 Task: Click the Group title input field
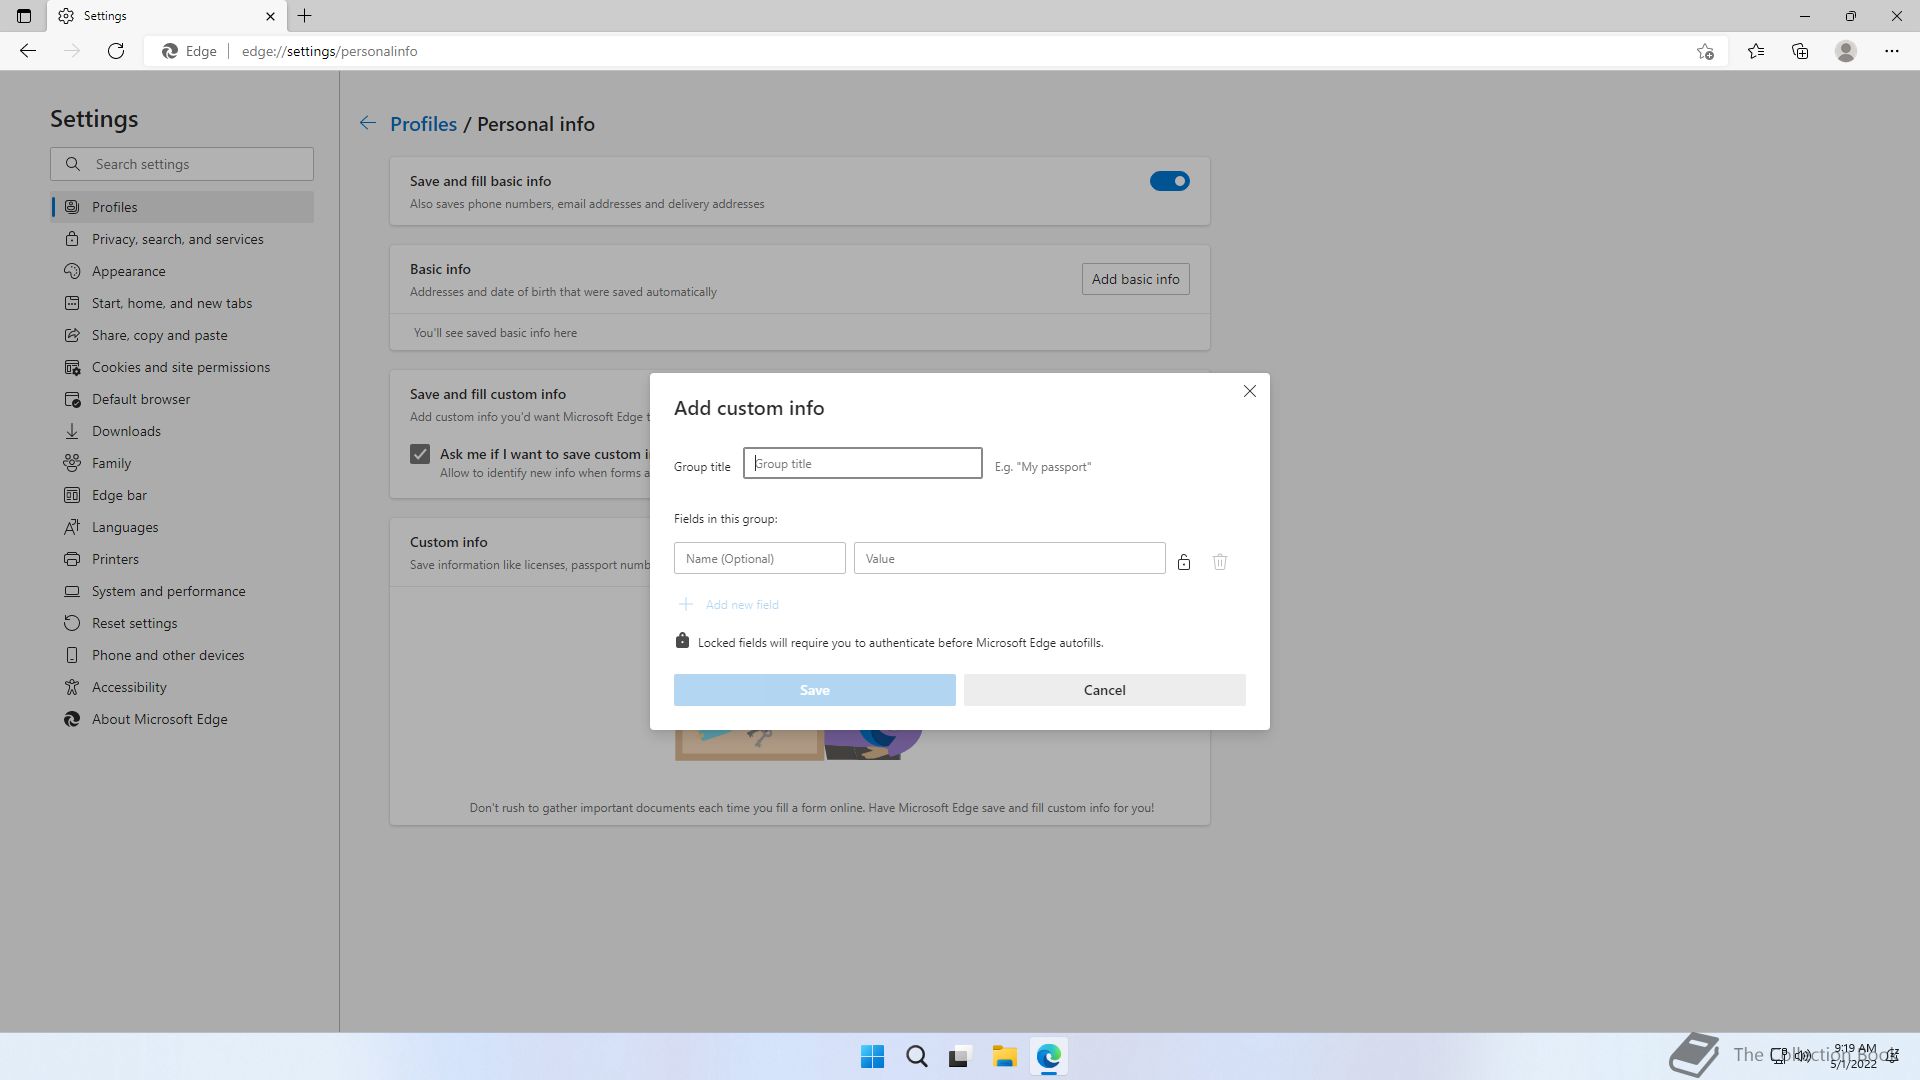[862, 463]
